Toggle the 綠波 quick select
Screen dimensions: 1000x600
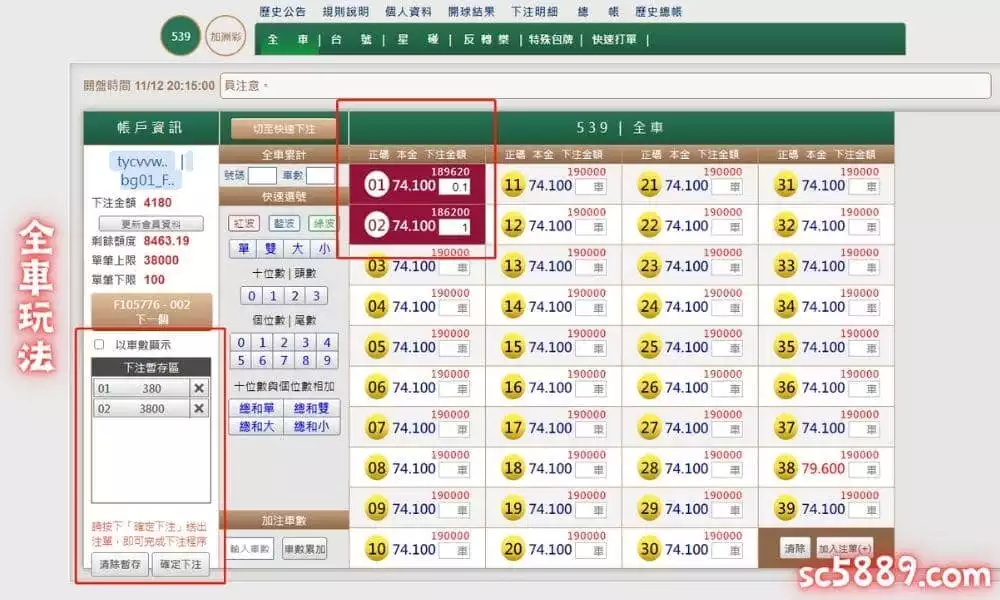(323, 223)
